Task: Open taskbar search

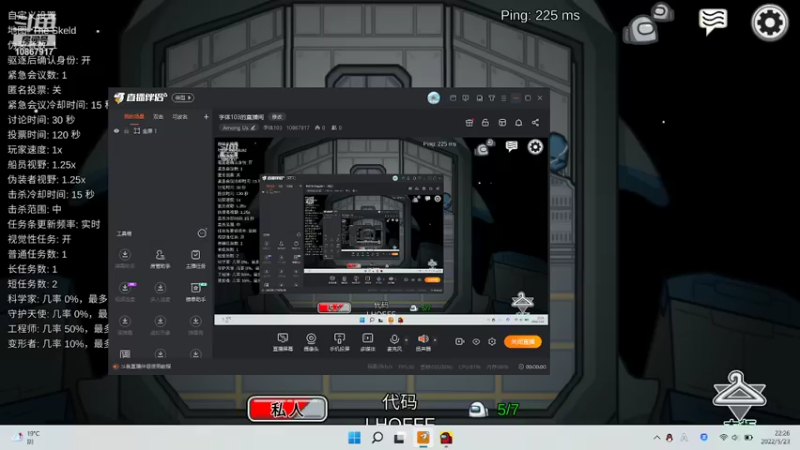Action: pos(377,438)
